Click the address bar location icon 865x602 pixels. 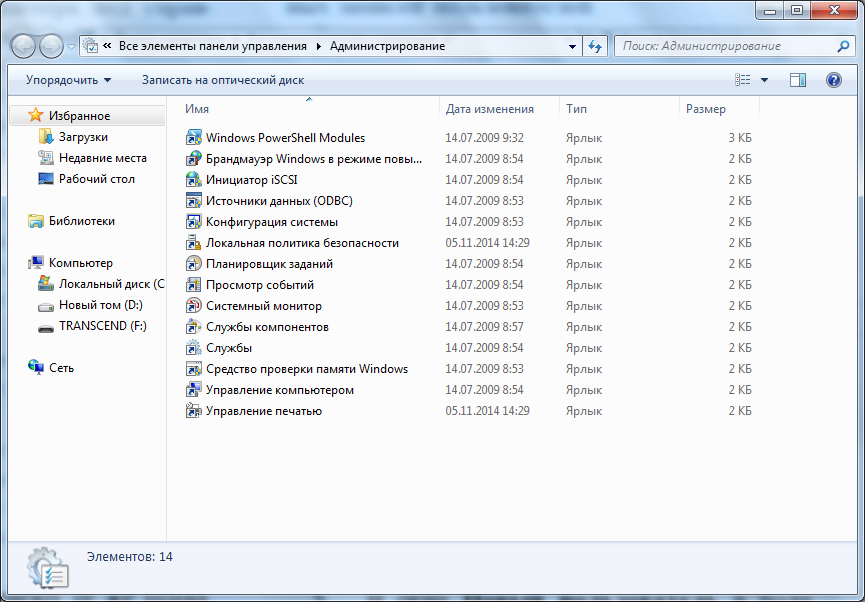(x=91, y=46)
